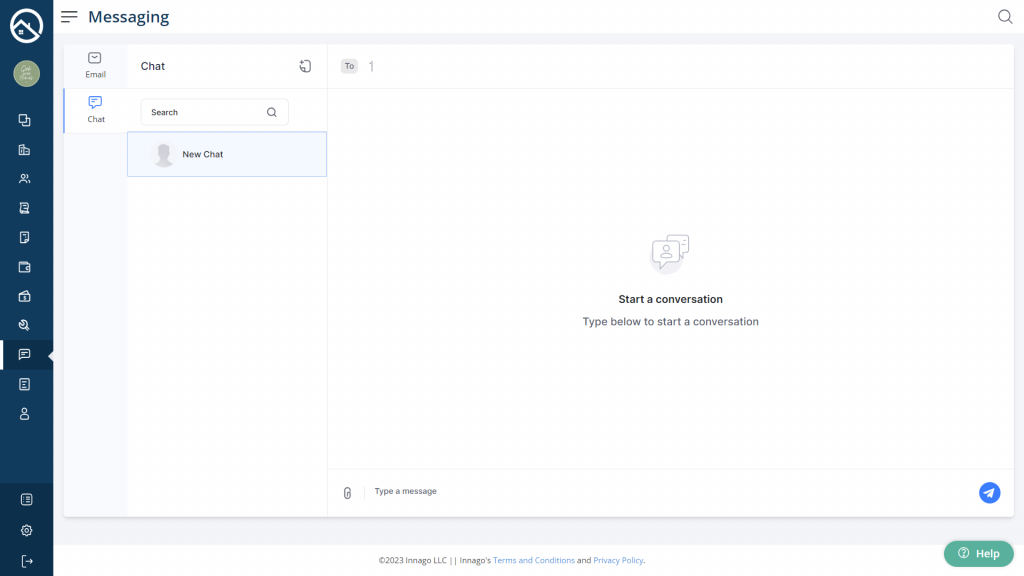1024x576 pixels.
Task: Send message with the blue arrow button
Action: pyautogui.click(x=989, y=492)
